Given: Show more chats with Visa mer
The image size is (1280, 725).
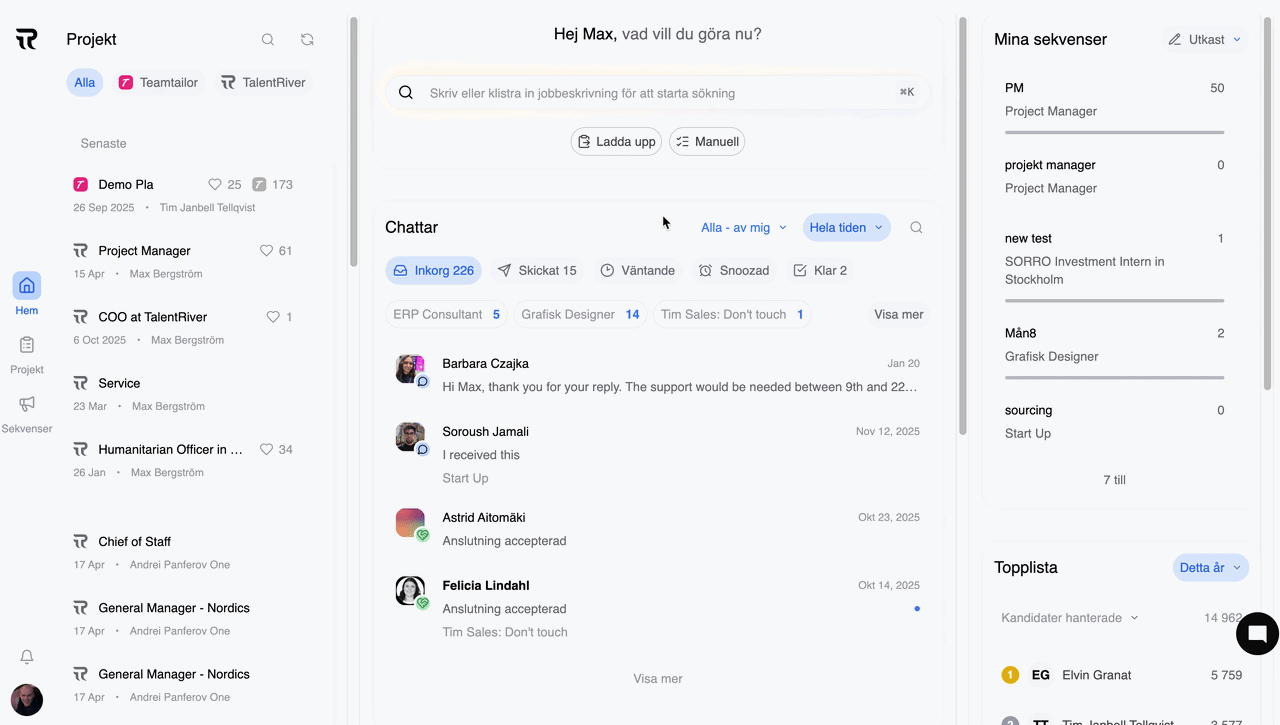Looking at the screenshot, I should tap(658, 679).
